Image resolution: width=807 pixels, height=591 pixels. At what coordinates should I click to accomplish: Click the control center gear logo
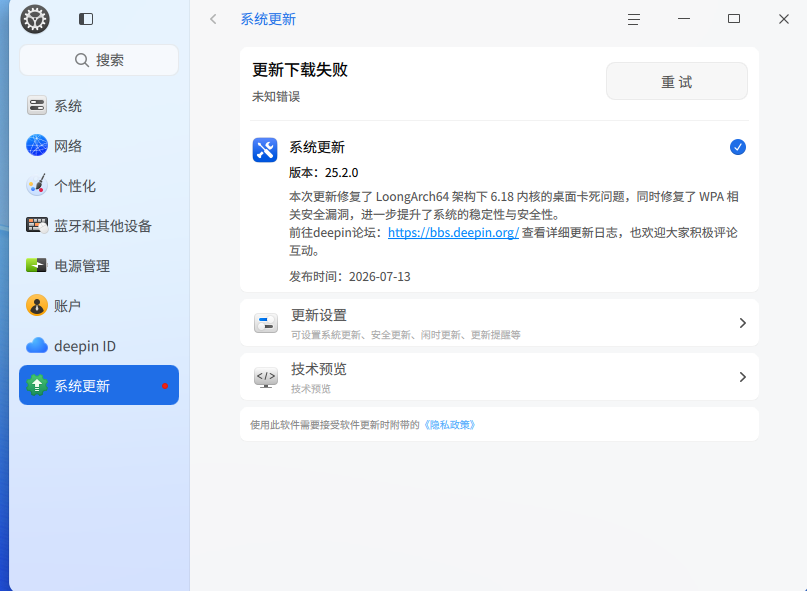(35, 20)
